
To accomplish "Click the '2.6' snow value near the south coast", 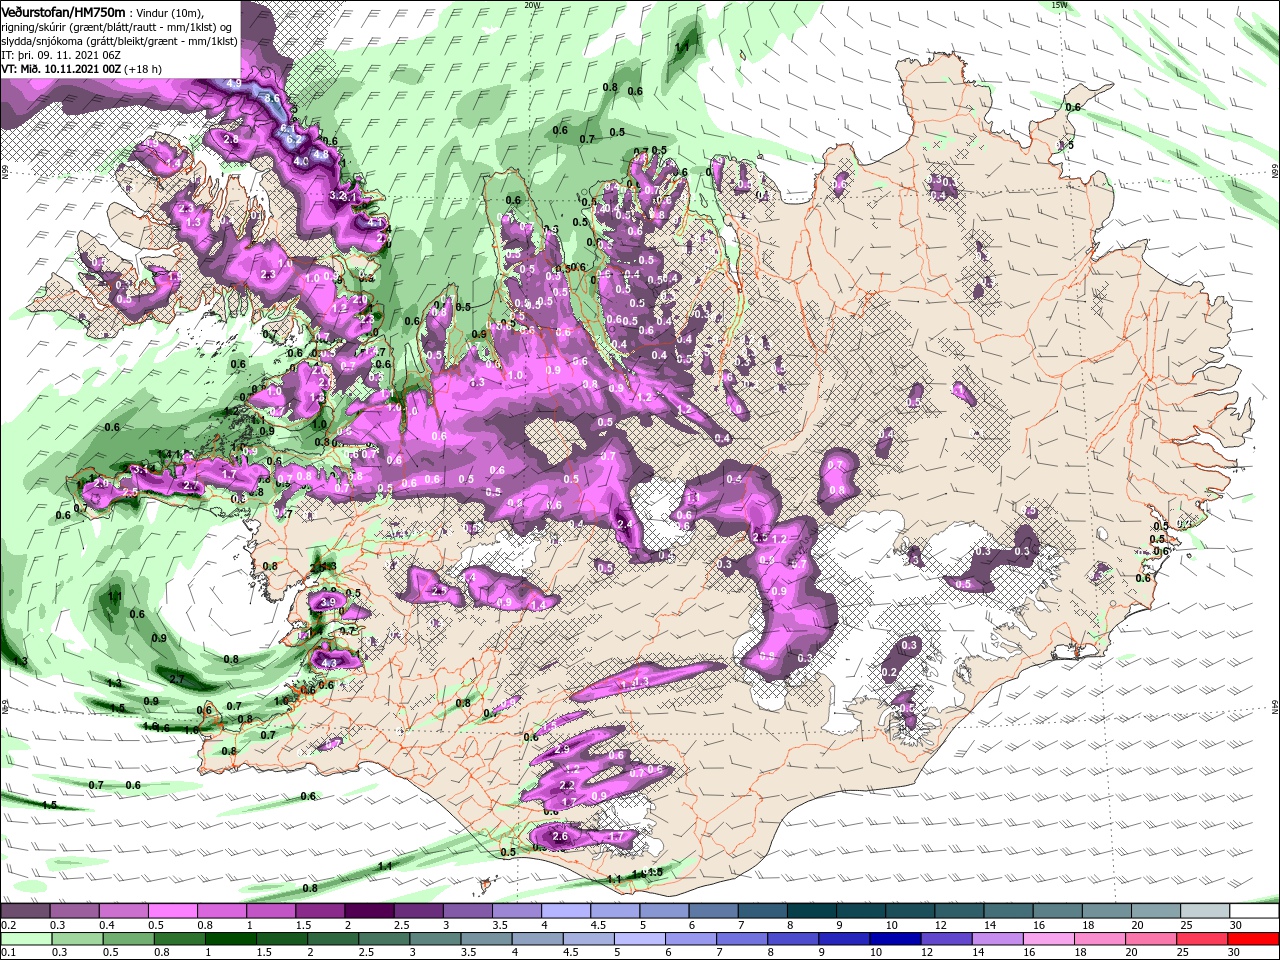I will [x=560, y=837].
